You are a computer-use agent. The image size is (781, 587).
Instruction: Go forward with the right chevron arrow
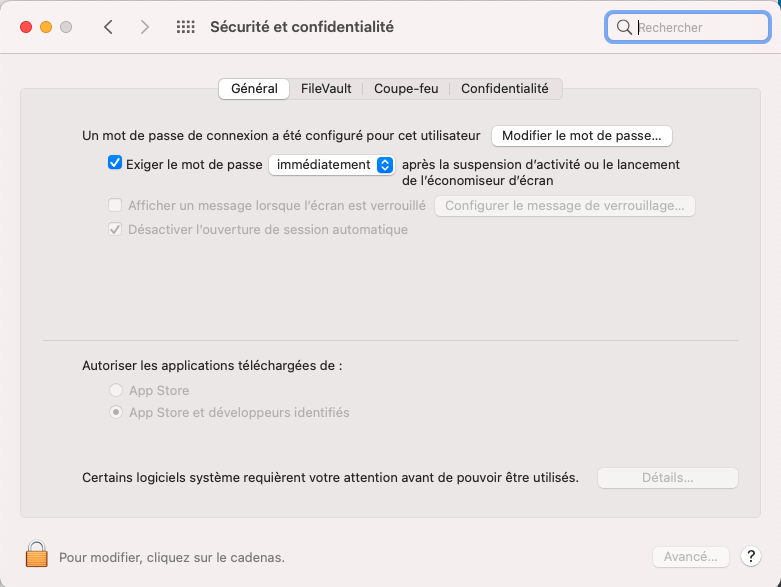pyautogui.click(x=144, y=27)
